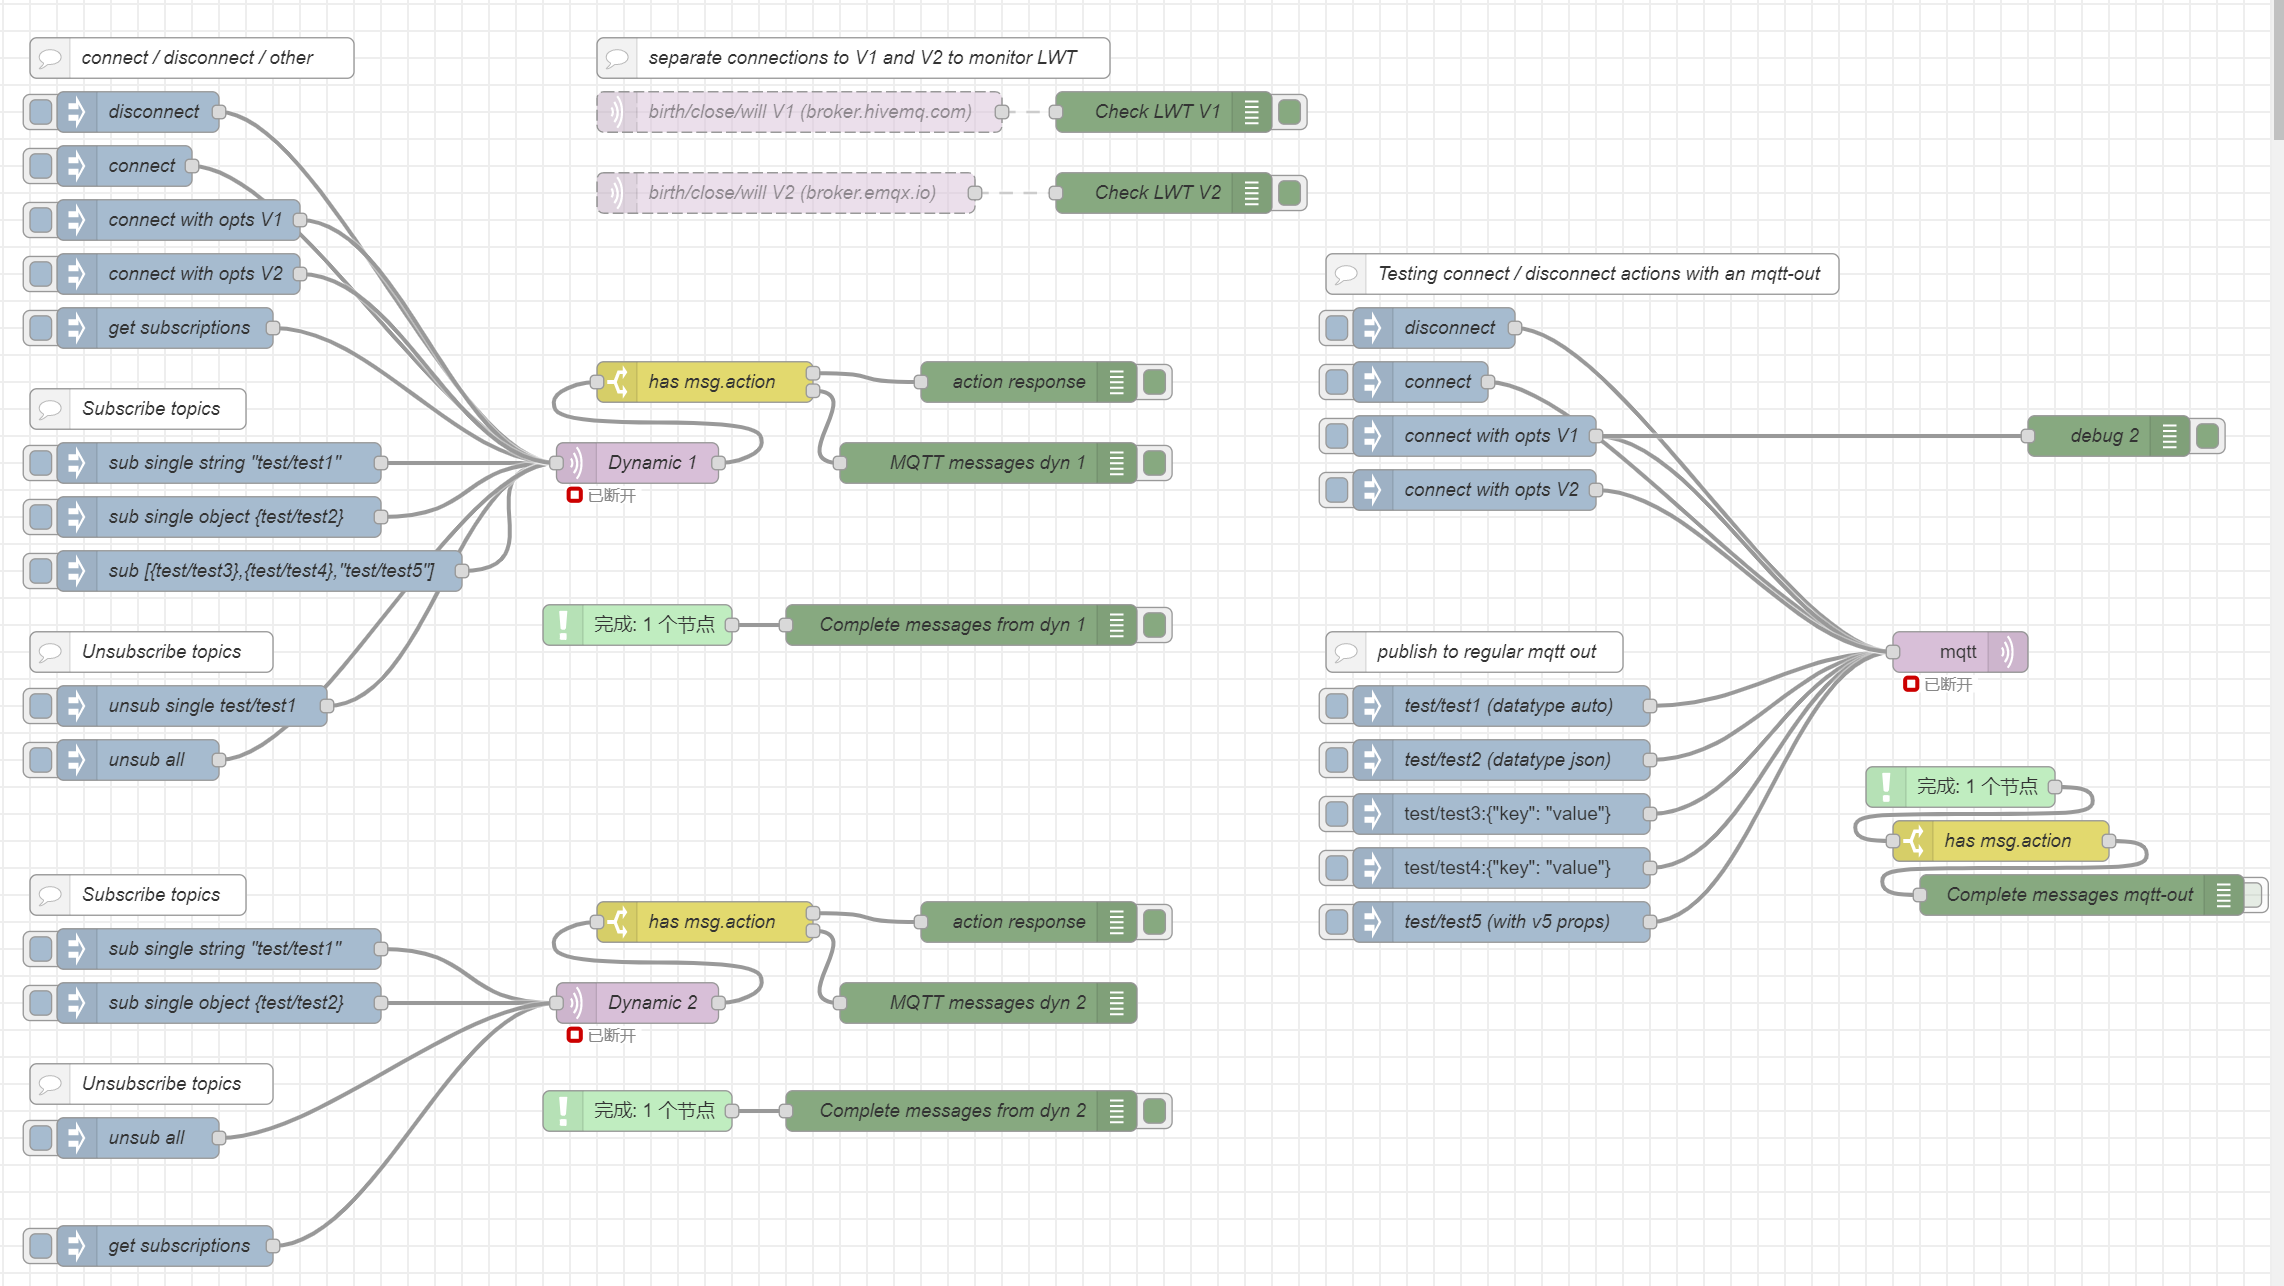
Task: Click the list icon on 'action response' top node
Action: (x=1117, y=382)
